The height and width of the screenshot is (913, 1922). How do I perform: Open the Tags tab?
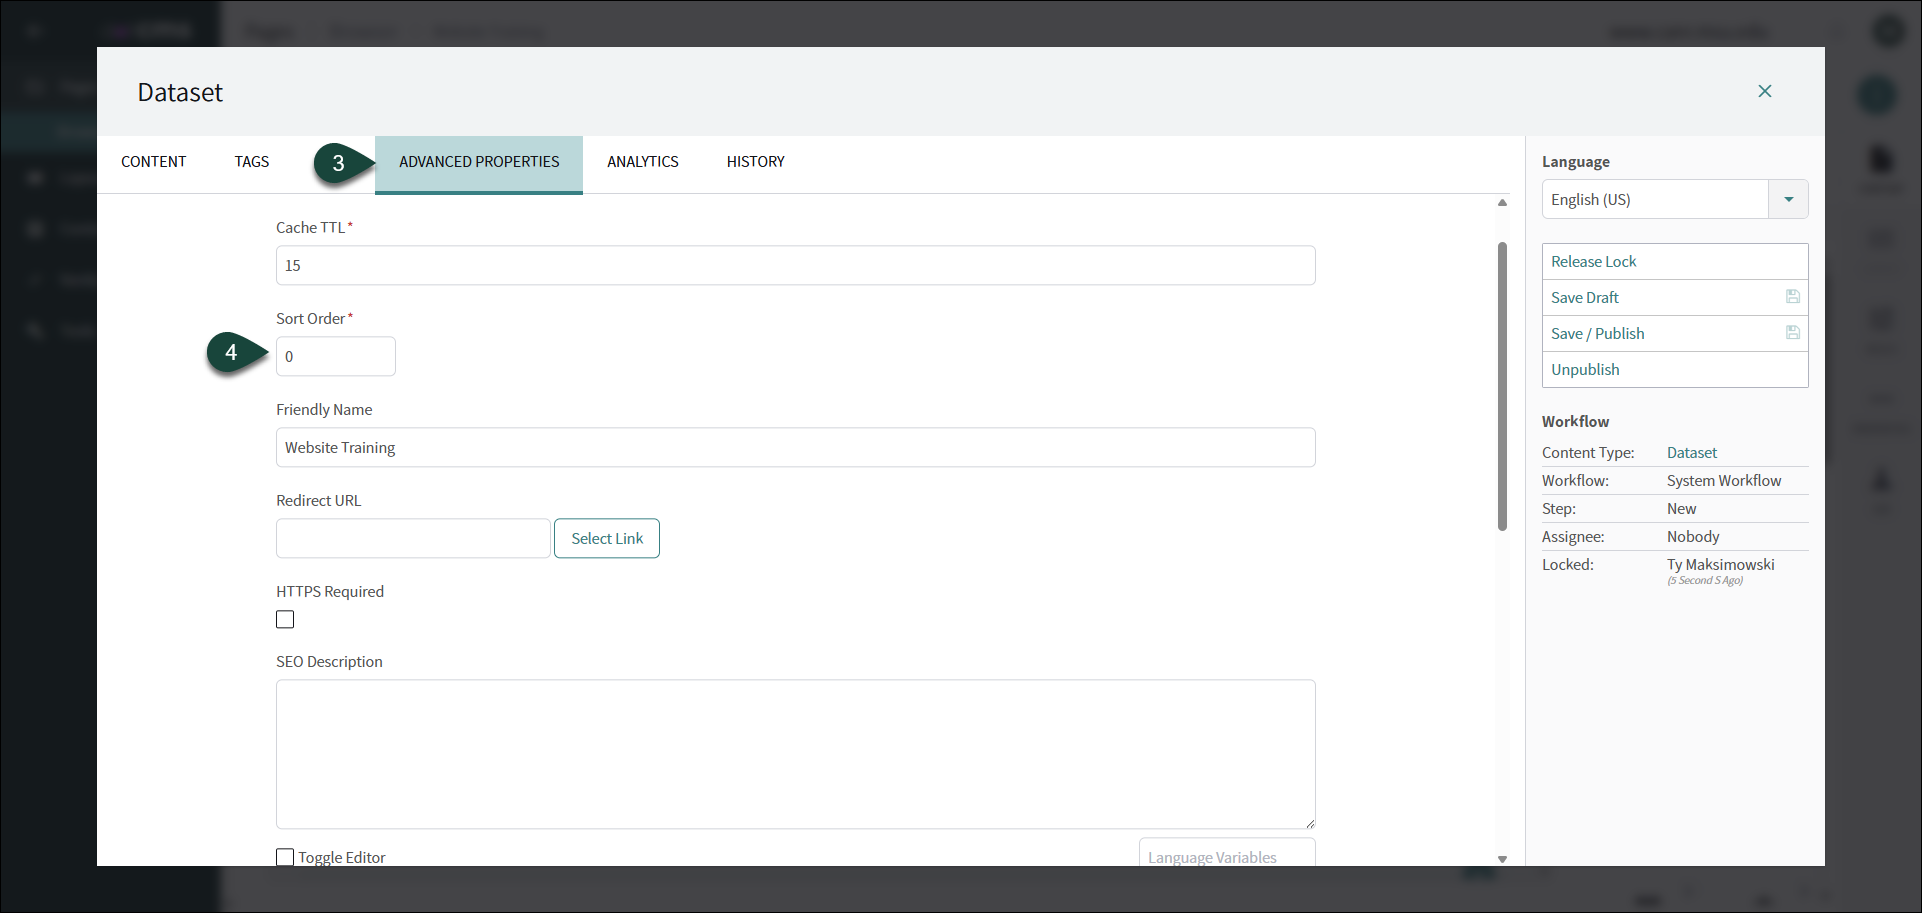252,162
